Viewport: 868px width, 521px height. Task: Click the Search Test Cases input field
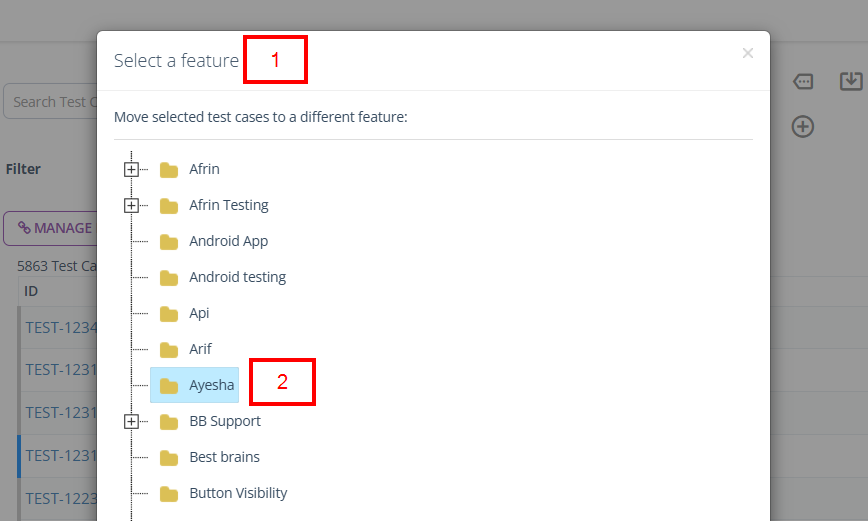(x=52, y=102)
